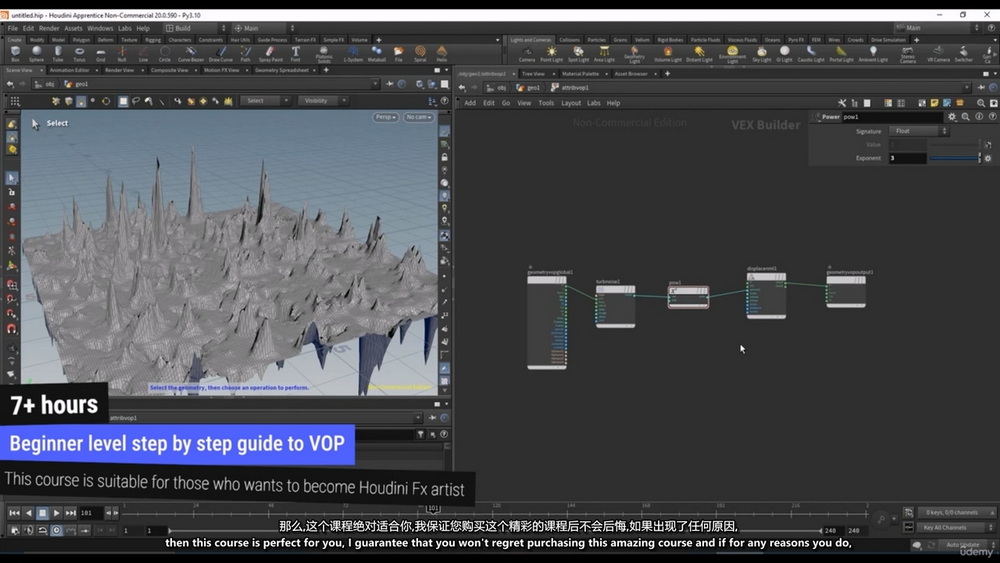
Task: Switch to the Geometry Spreadsheet tab
Action: 282,70
